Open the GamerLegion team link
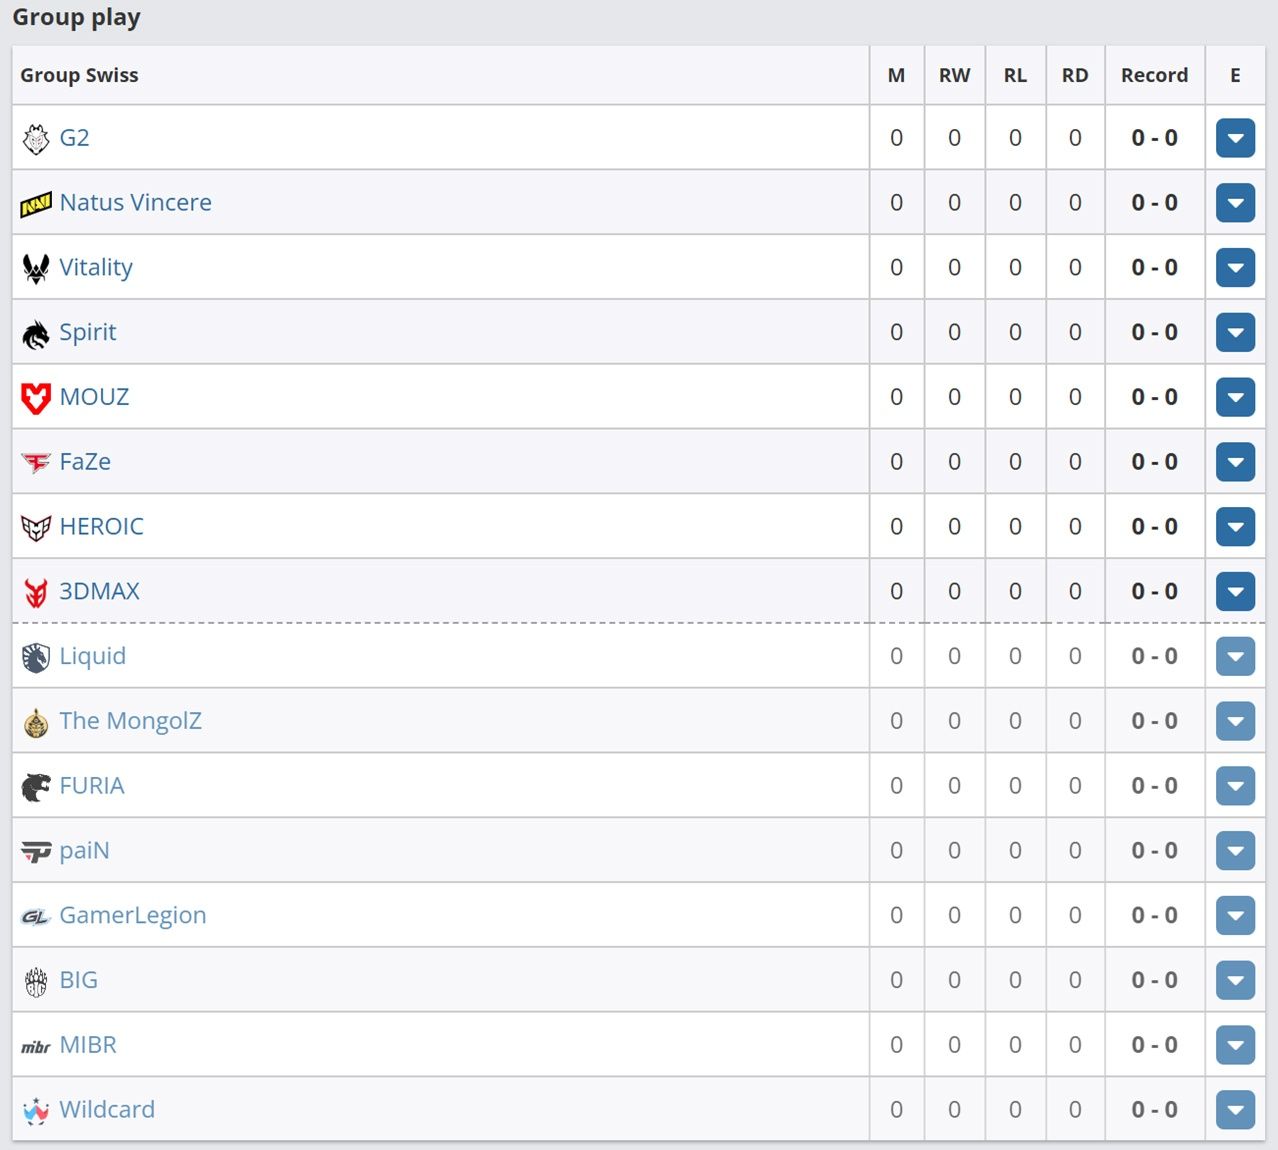Viewport: 1278px width, 1150px height. point(132,915)
